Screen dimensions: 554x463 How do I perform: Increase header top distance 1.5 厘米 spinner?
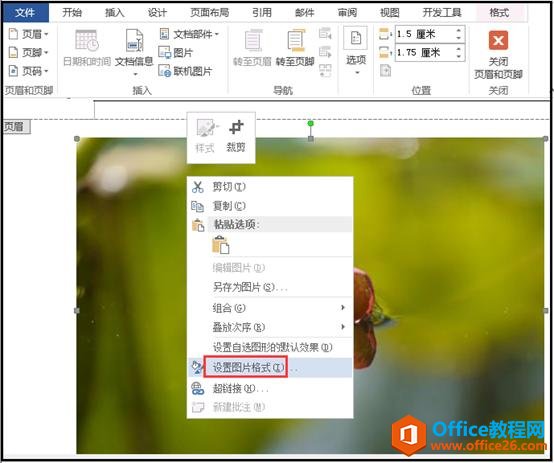point(459,30)
